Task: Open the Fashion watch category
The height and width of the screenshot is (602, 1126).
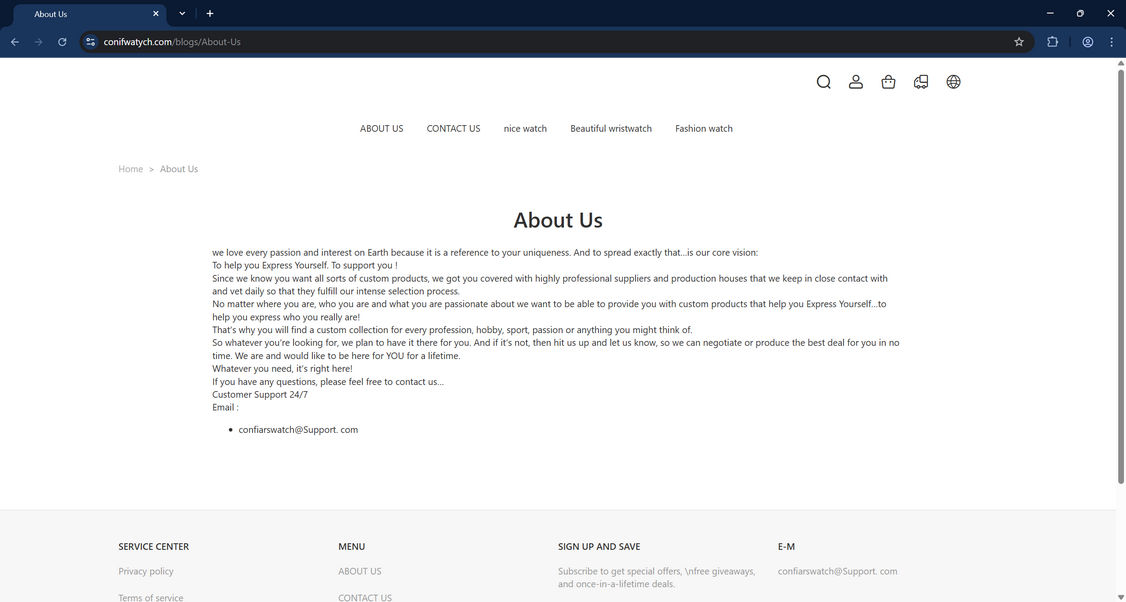Action: [704, 129]
